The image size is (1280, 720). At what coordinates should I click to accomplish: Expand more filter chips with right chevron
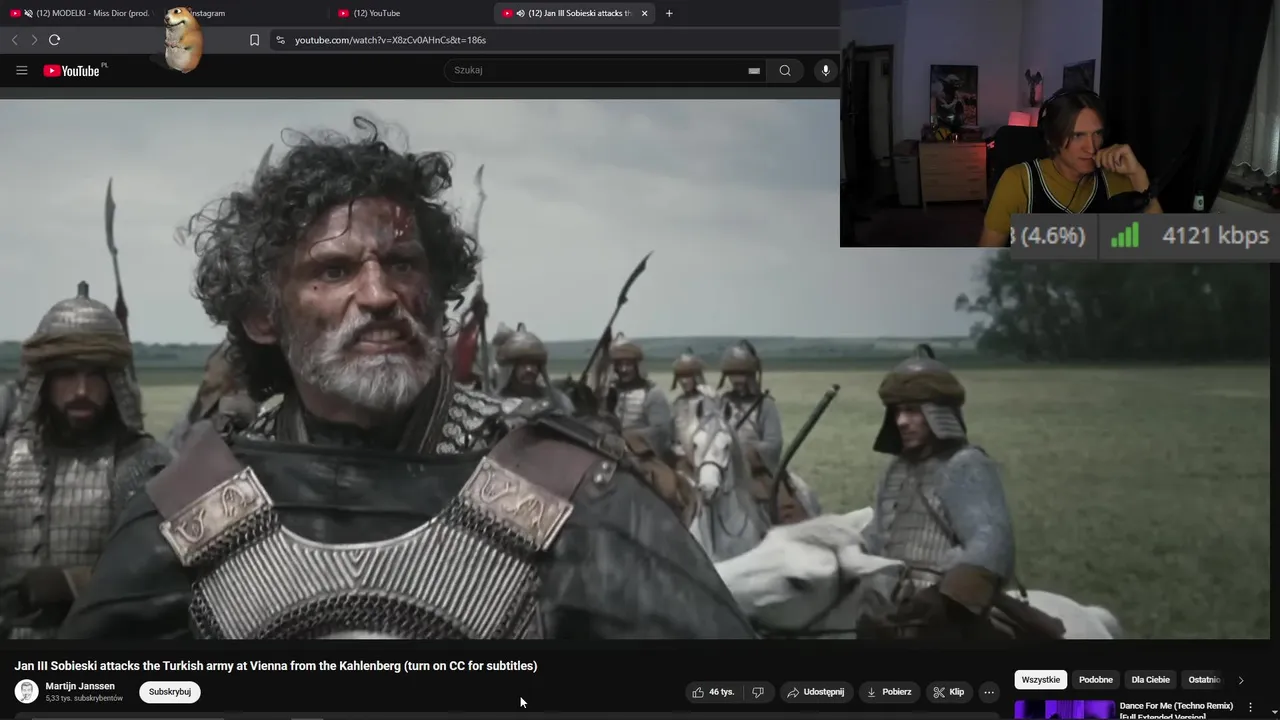[1241, 680]
